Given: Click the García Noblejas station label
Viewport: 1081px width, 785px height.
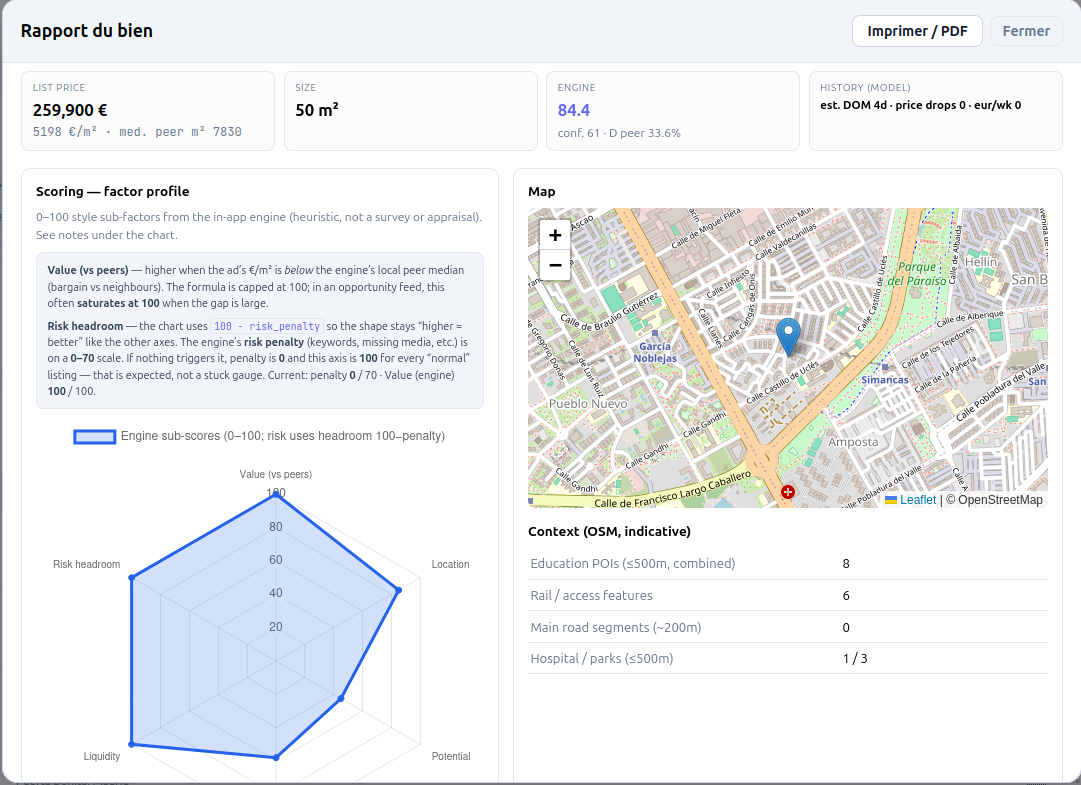Looking at the screenshot, I should (x=655, y=352).
